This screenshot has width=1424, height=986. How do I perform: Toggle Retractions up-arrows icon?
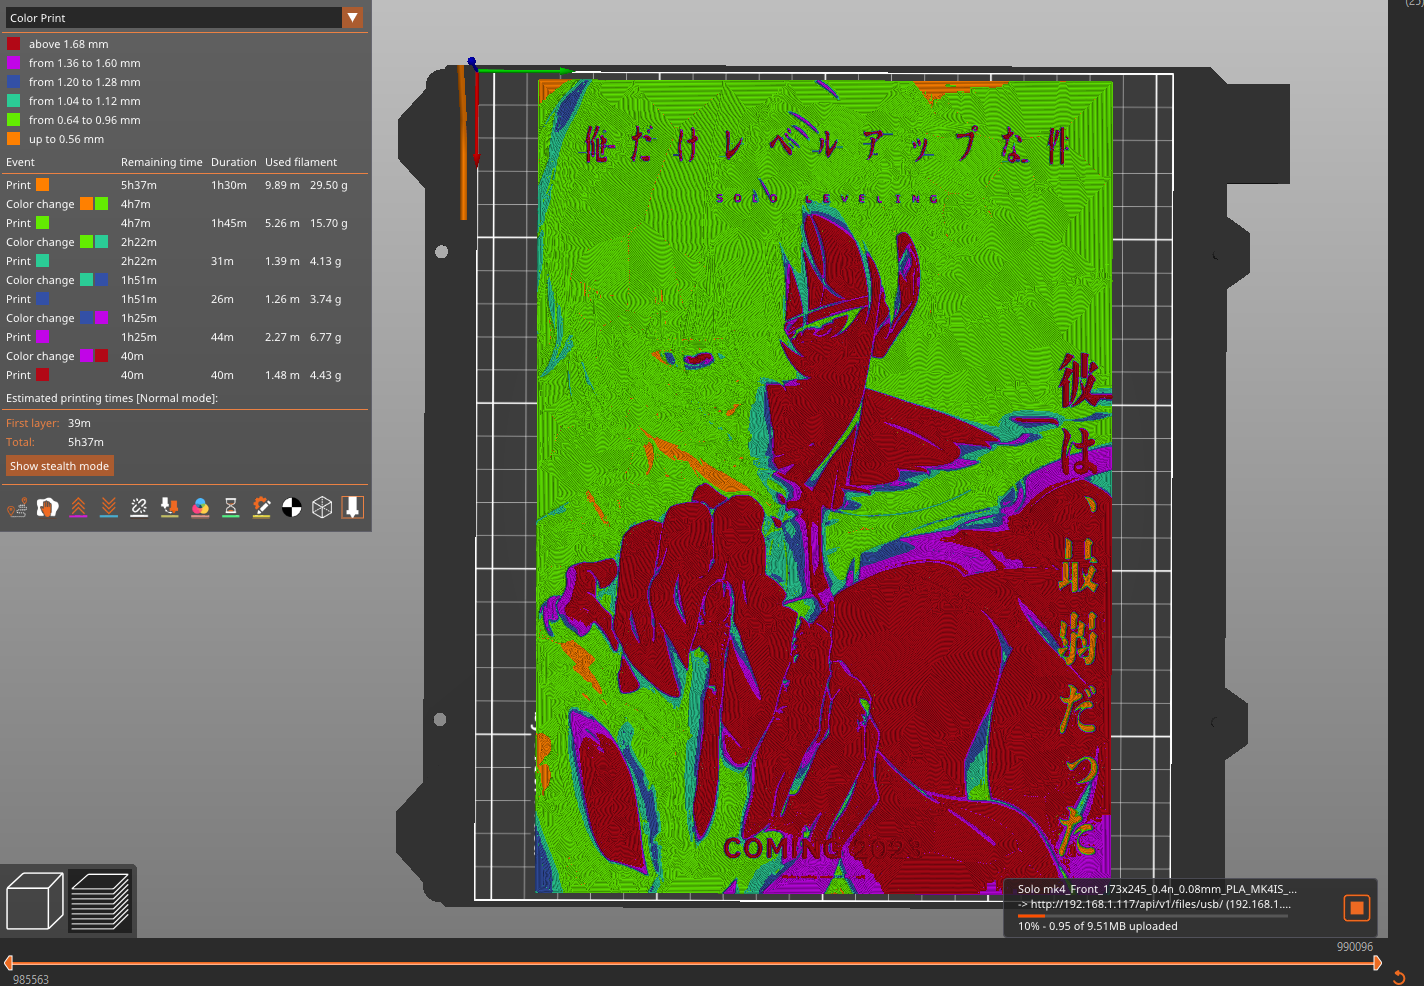tap(78, 508)
